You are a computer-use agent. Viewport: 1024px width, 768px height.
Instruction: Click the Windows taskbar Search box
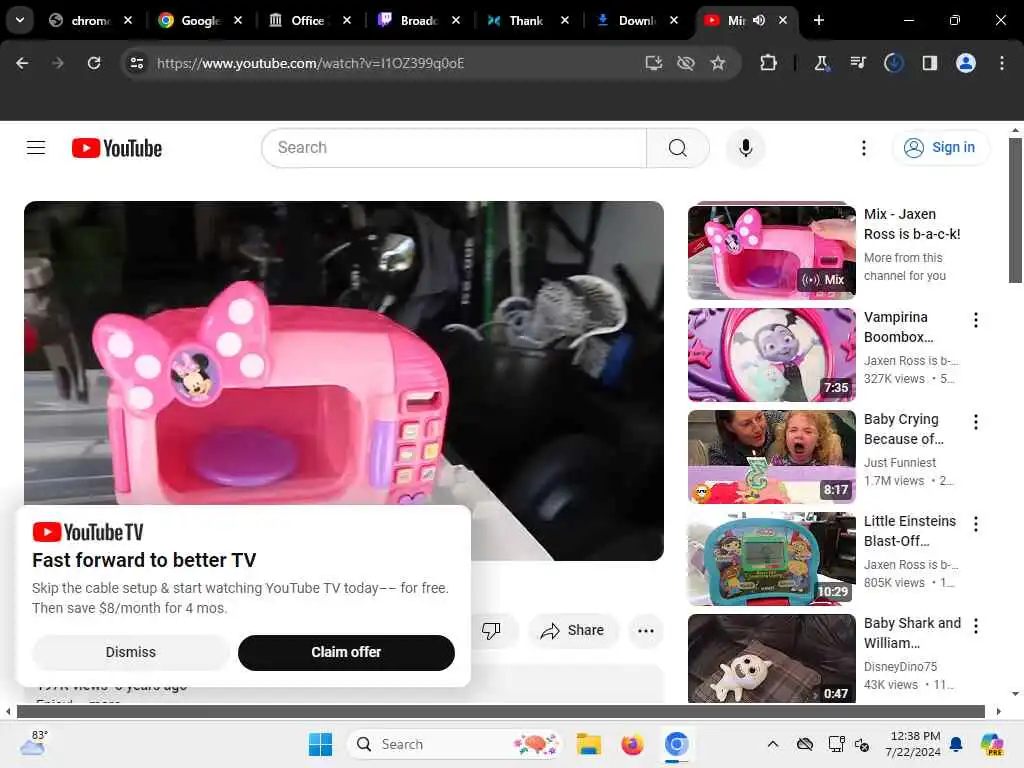455,744
